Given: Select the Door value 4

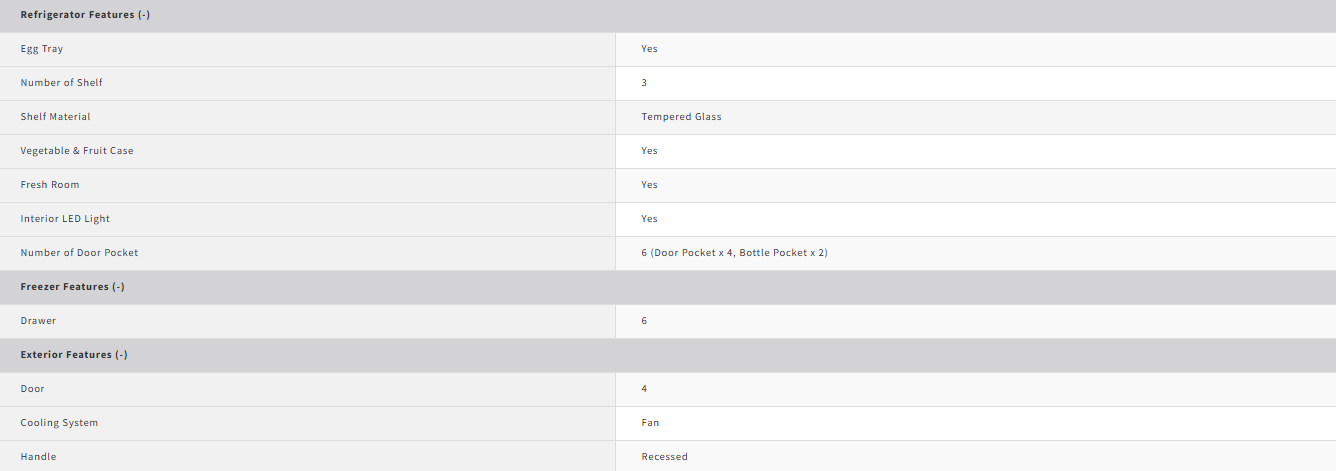Looking at the screenshot, I should pyautogui.click(x=644, y=389).
